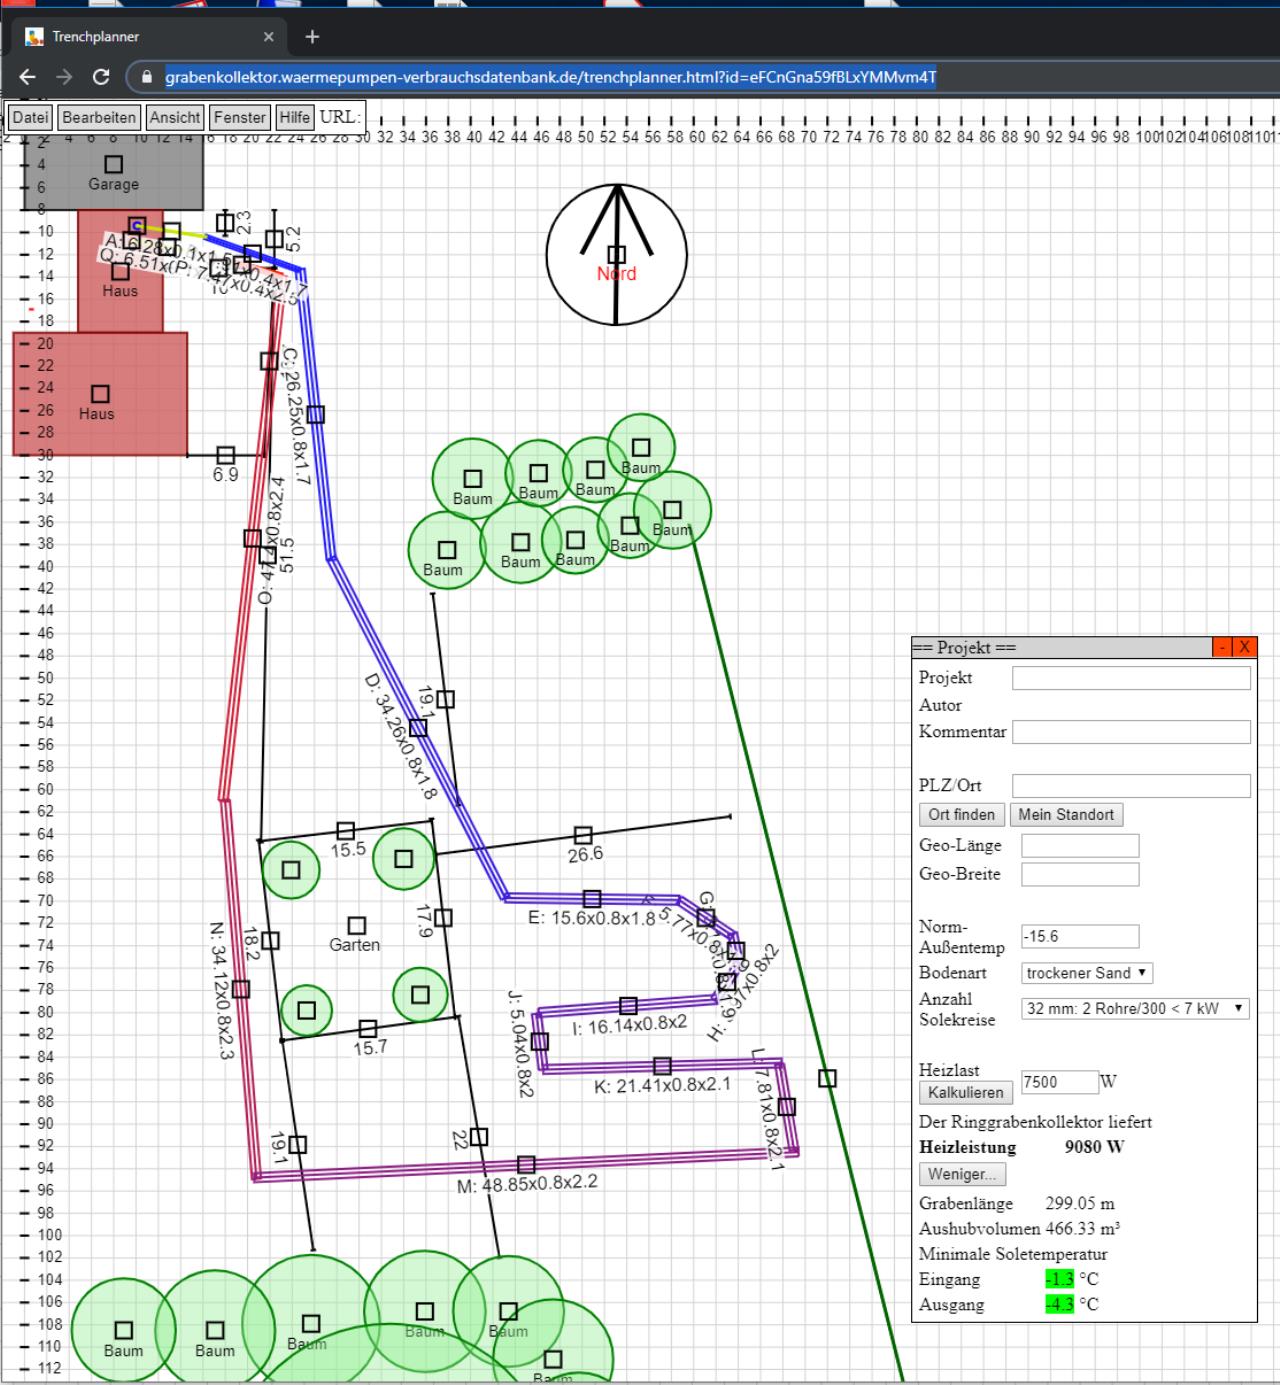Select trench segment K handle
Viewport: 1280px width, 1385px height.
click(662, 1066)
